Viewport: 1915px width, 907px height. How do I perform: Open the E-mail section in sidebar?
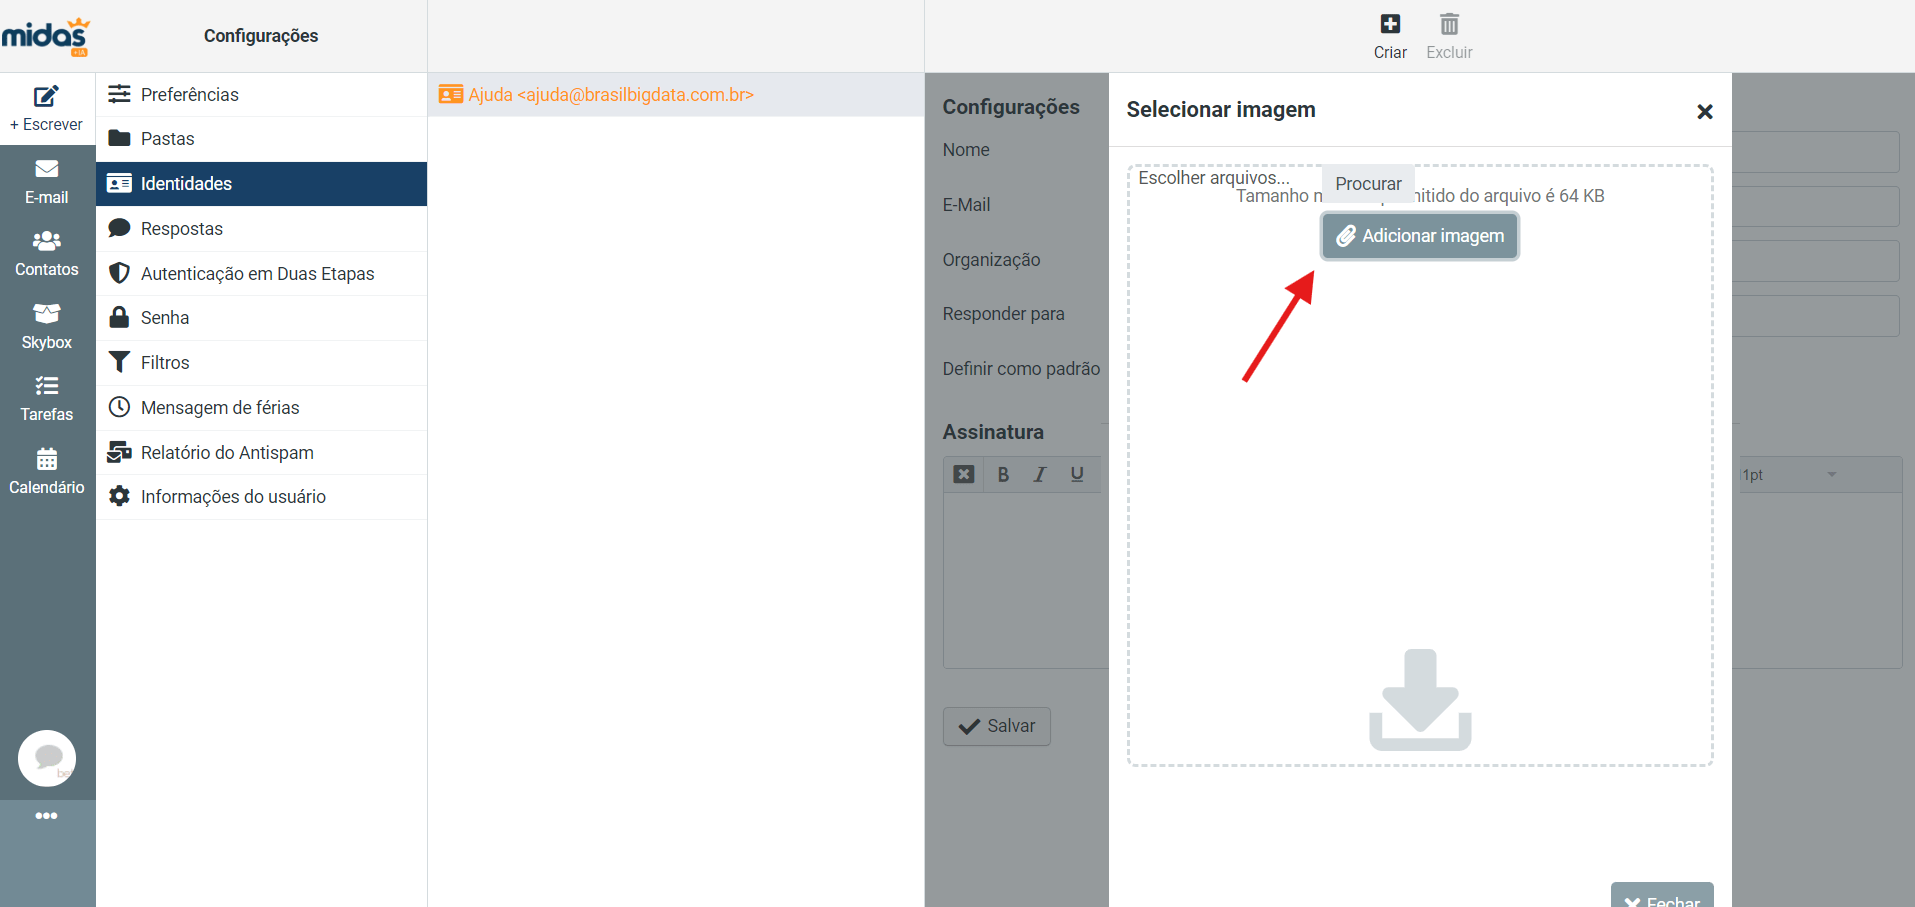(x=47, y=181)
